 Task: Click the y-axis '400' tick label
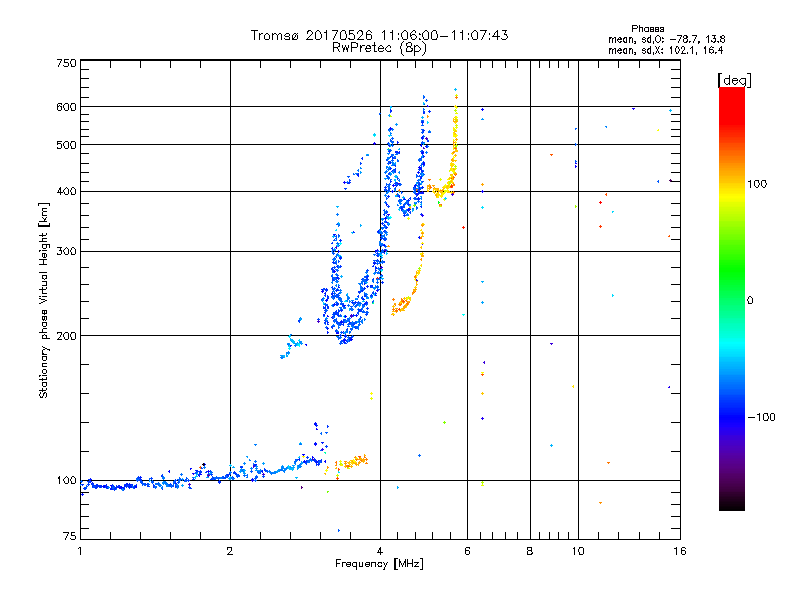[66, 192]
